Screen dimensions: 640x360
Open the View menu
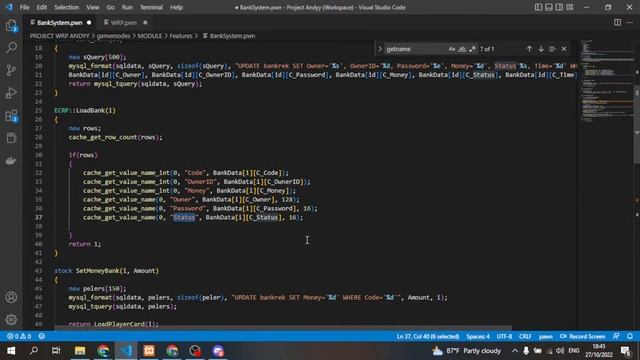(93, 7)
